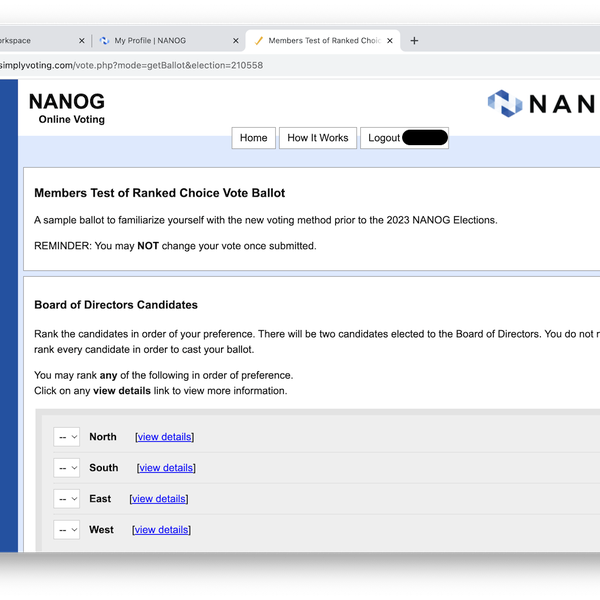
Task: Click the Members Test of Ranked Choice Vote Ballot heading
Action: coord(160,193)
